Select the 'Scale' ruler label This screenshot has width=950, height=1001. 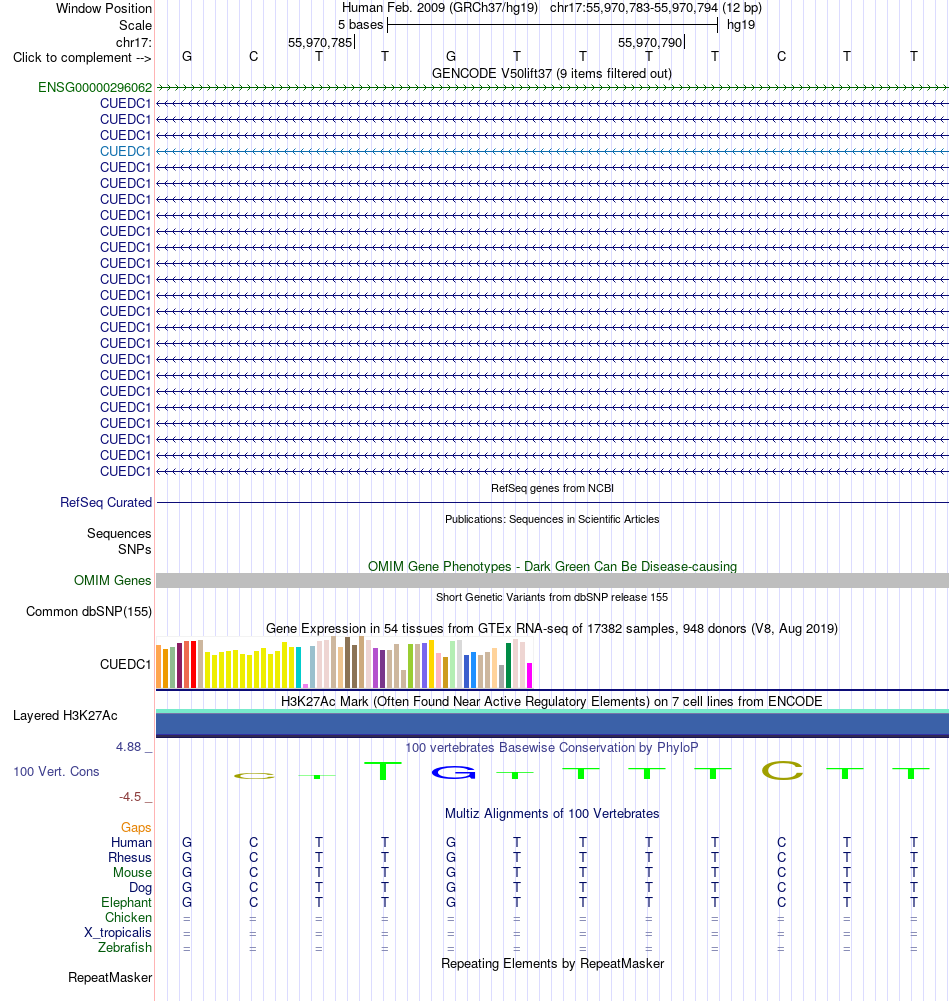point(135,26)
